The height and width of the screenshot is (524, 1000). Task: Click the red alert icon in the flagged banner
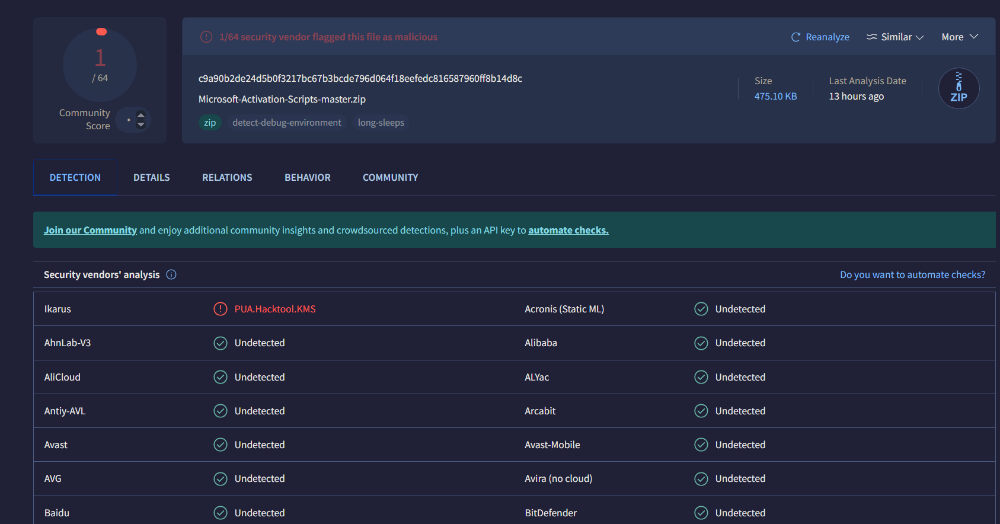pyautogui.click(x=206, y=37)
